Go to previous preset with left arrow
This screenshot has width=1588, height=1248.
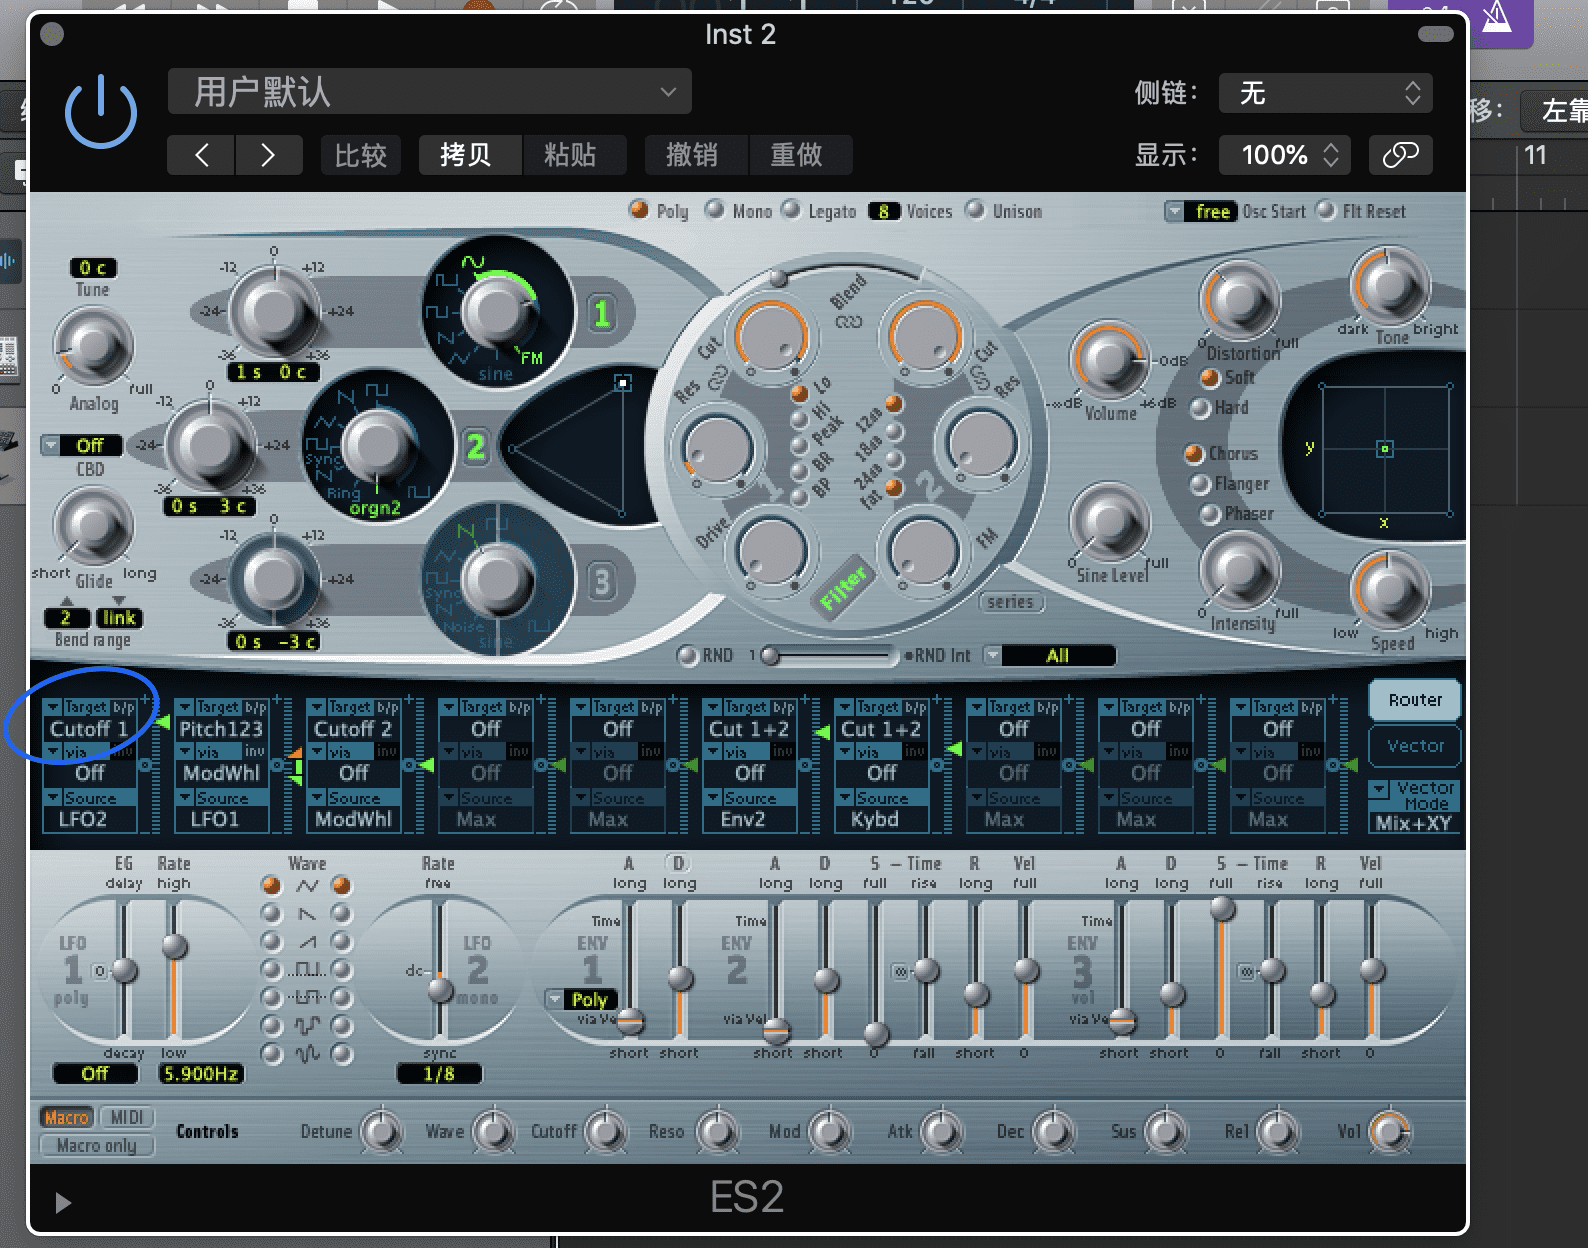pyautogui.click(x=201, y=155)
